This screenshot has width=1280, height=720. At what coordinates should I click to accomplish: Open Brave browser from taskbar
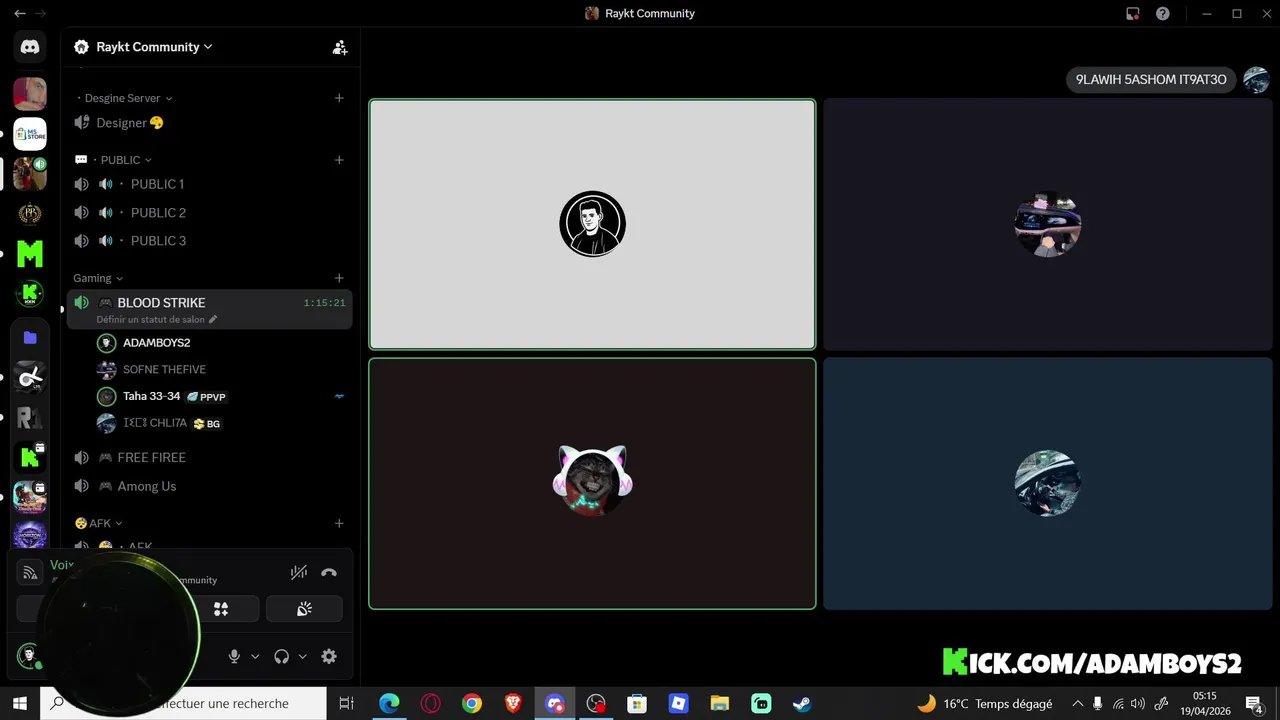coord(513,703)
